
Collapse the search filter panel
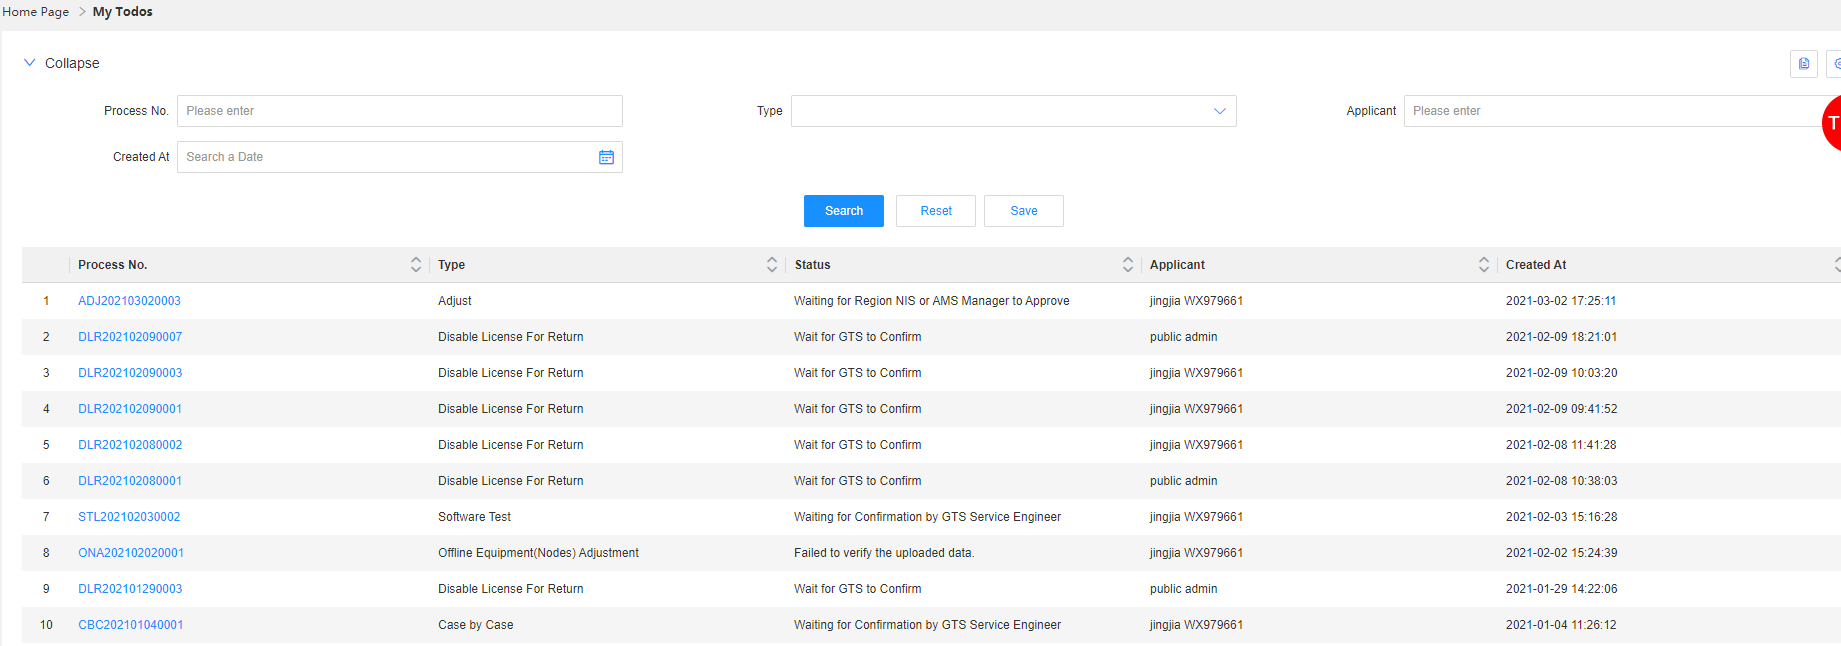[x=61, y=63]
